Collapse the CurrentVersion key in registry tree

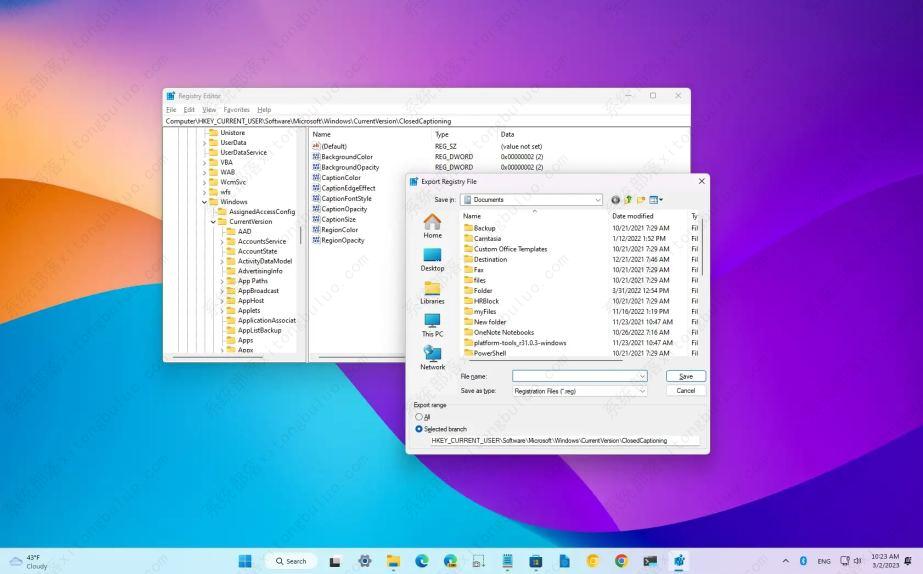pos(213,222)
